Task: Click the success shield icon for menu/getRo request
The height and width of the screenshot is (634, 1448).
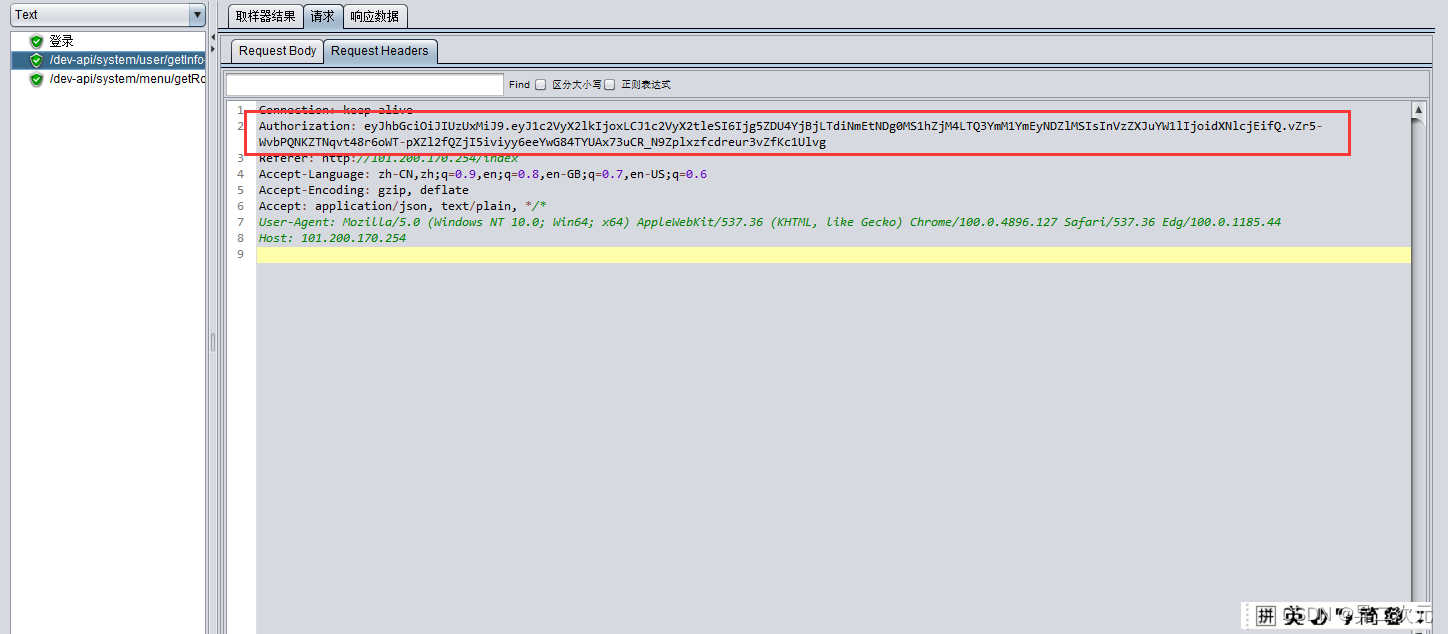Action: click(x=36, y=79)
